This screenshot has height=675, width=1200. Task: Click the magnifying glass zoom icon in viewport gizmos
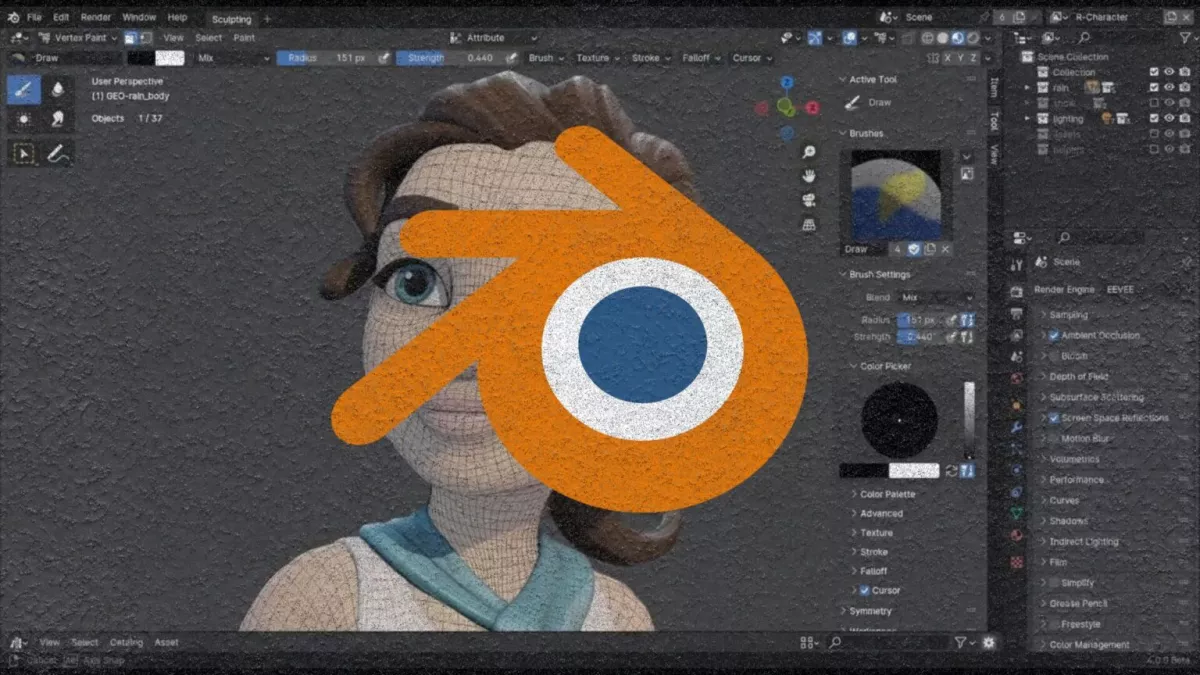807,152
